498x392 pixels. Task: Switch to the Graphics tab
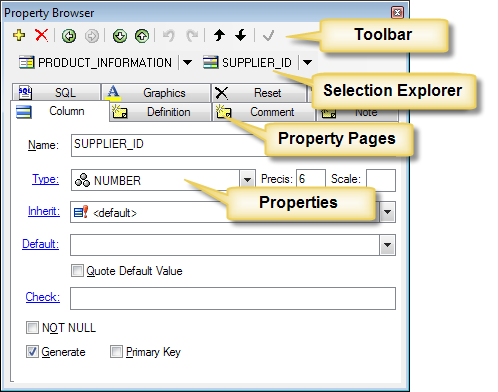click(x=156, y=93)
